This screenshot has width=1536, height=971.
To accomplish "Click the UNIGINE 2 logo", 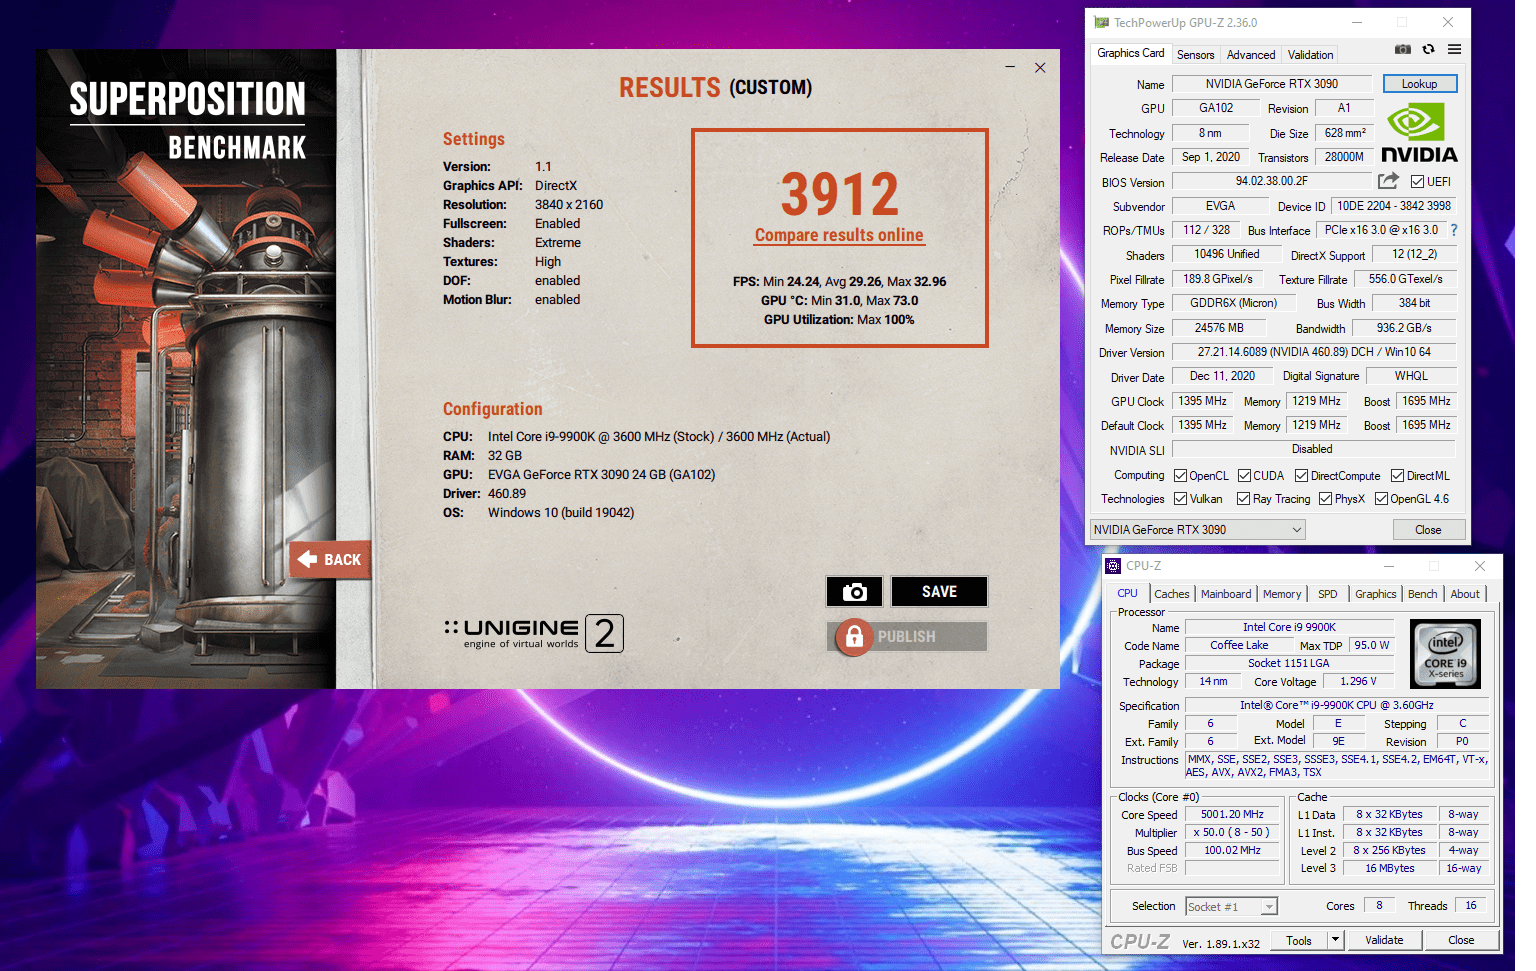I will click(533, 633).
